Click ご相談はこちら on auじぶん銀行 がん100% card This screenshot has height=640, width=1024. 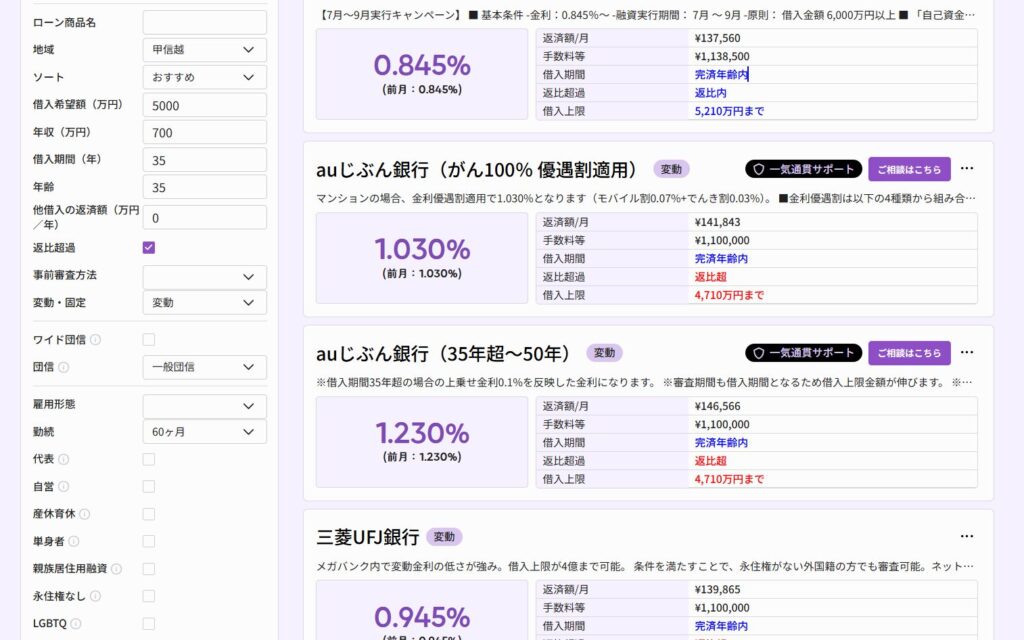point(909,169)
